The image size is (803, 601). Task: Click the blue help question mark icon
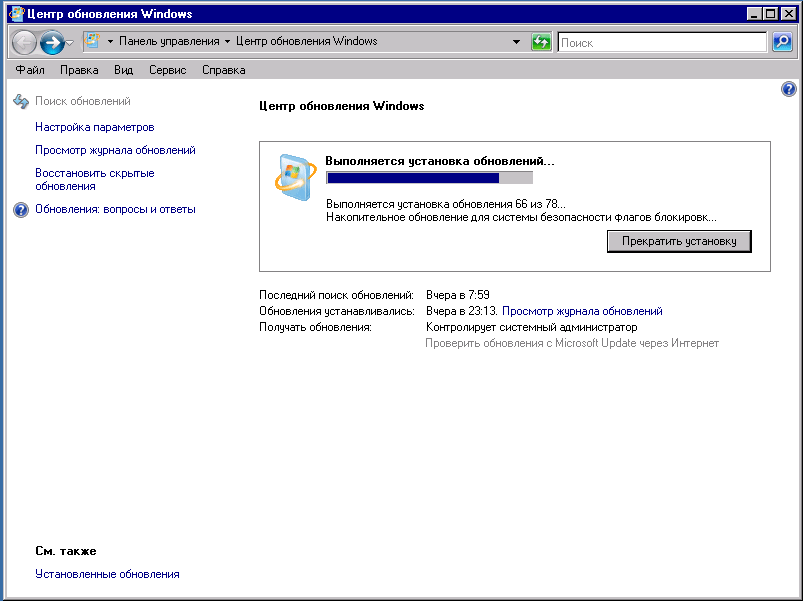point(789,89)
